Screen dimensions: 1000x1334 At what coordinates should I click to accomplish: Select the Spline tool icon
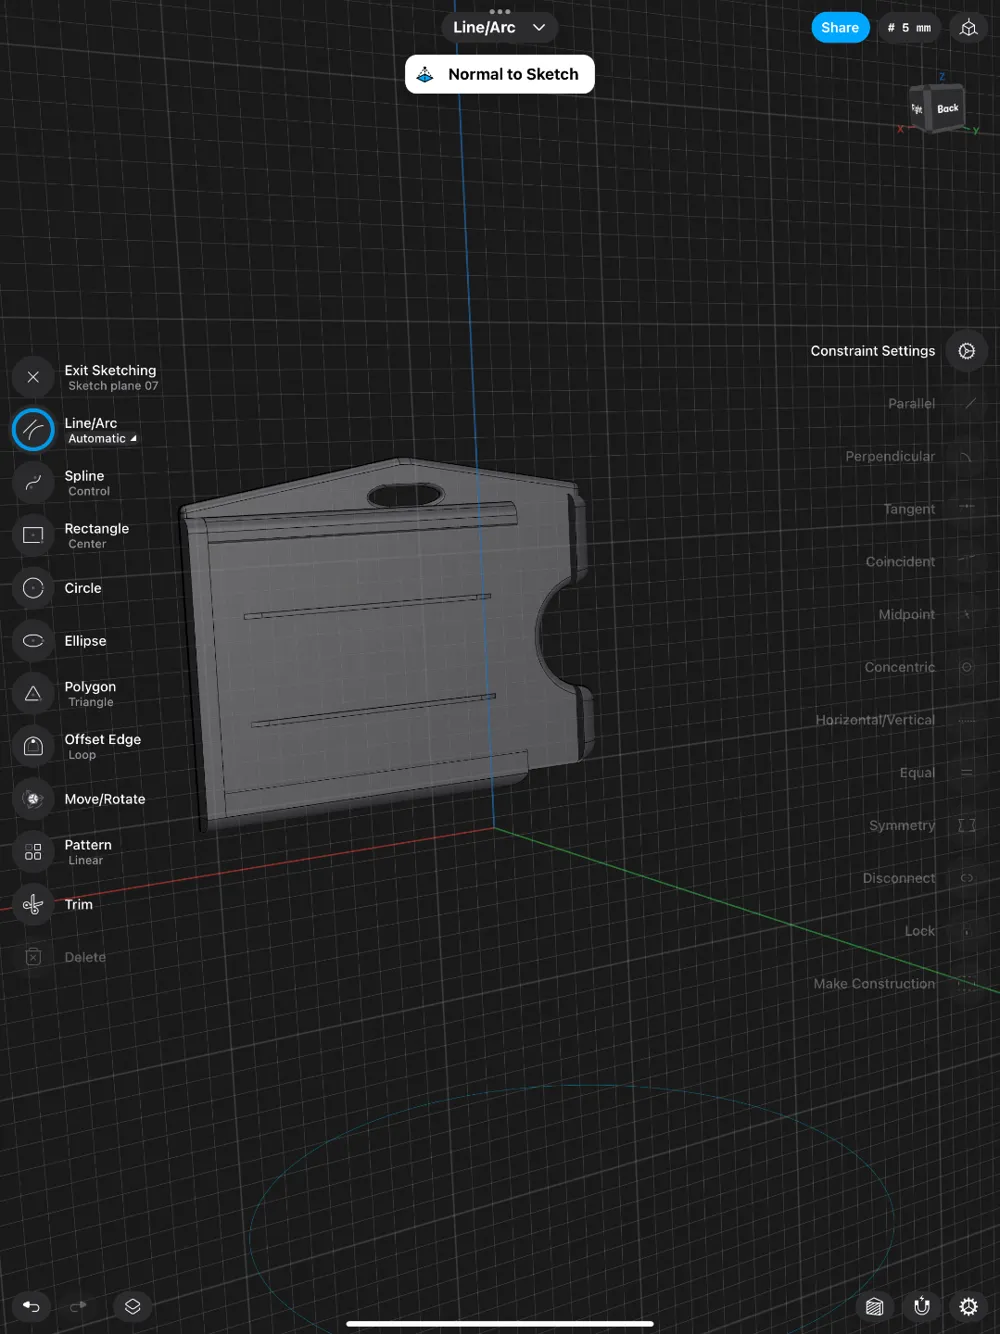(33, 483)
